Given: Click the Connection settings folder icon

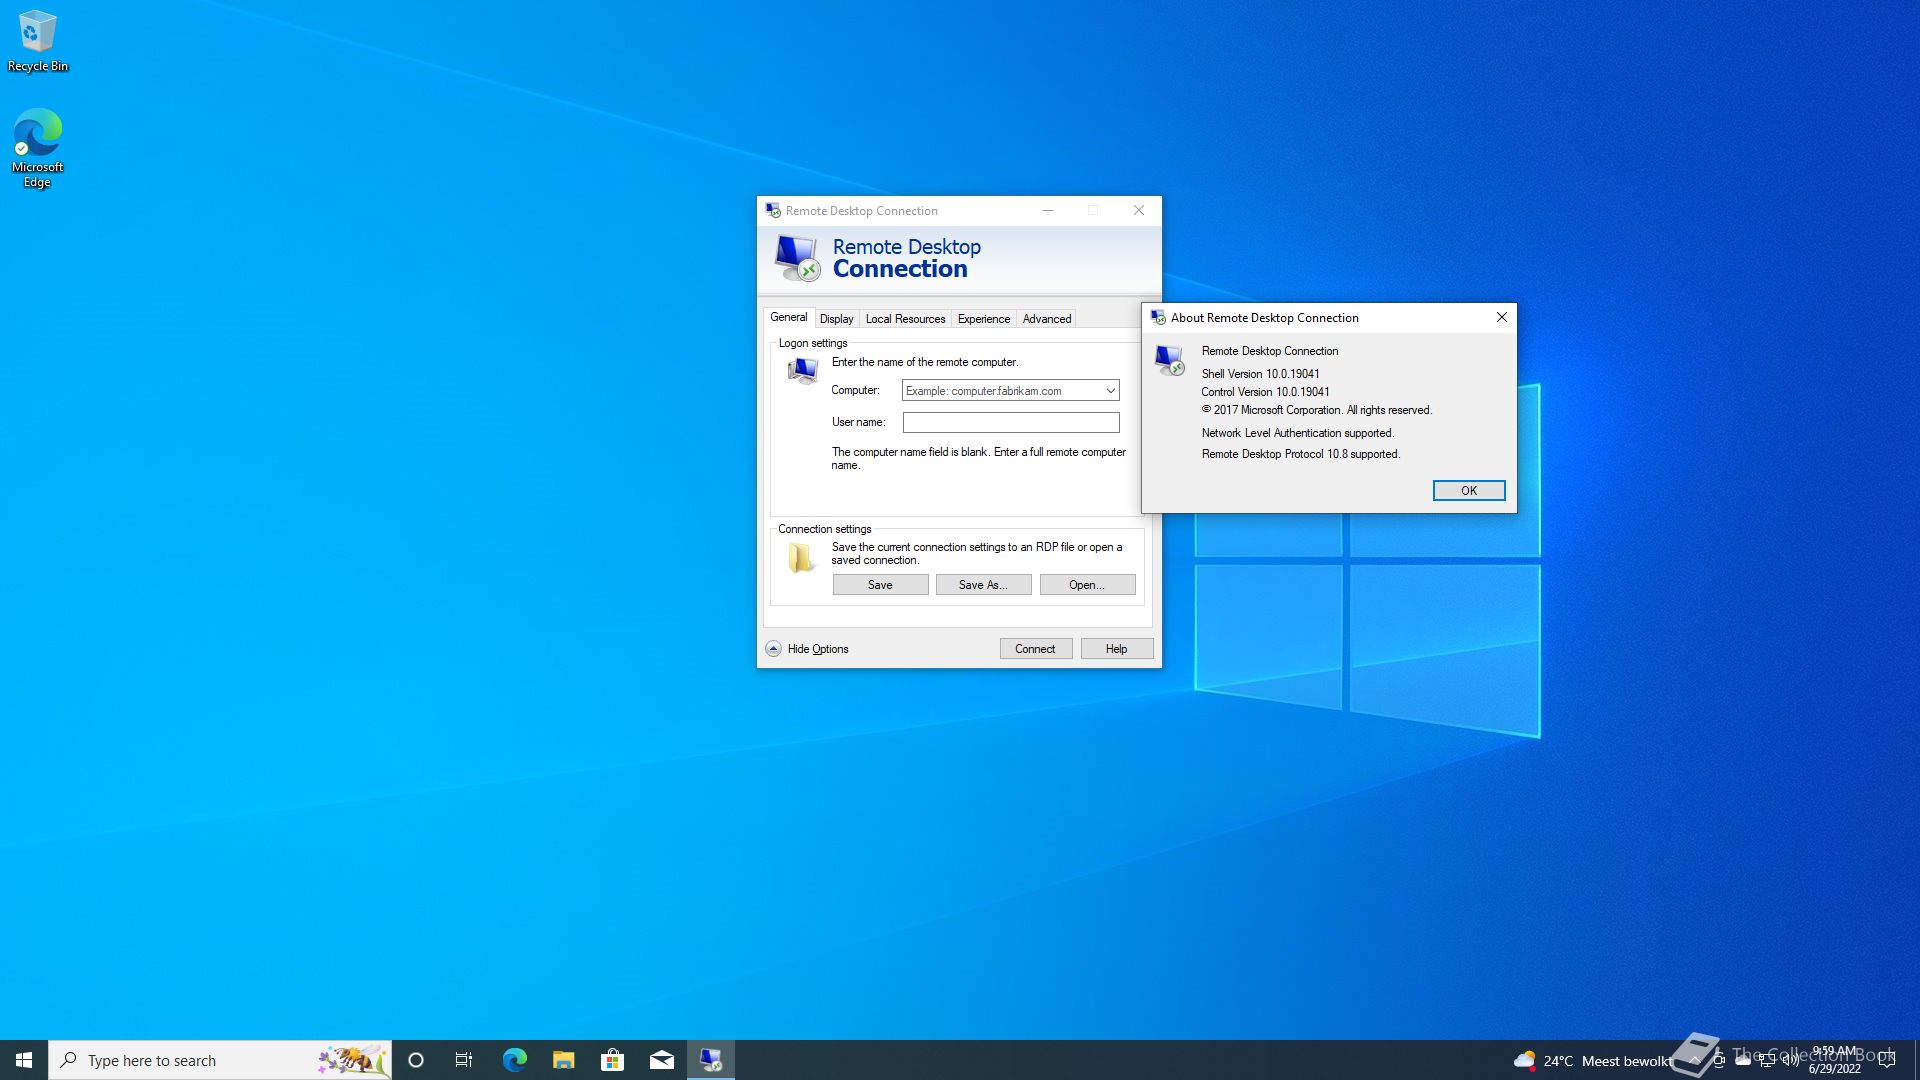Looking at the screenshot, I should [801, 557].
